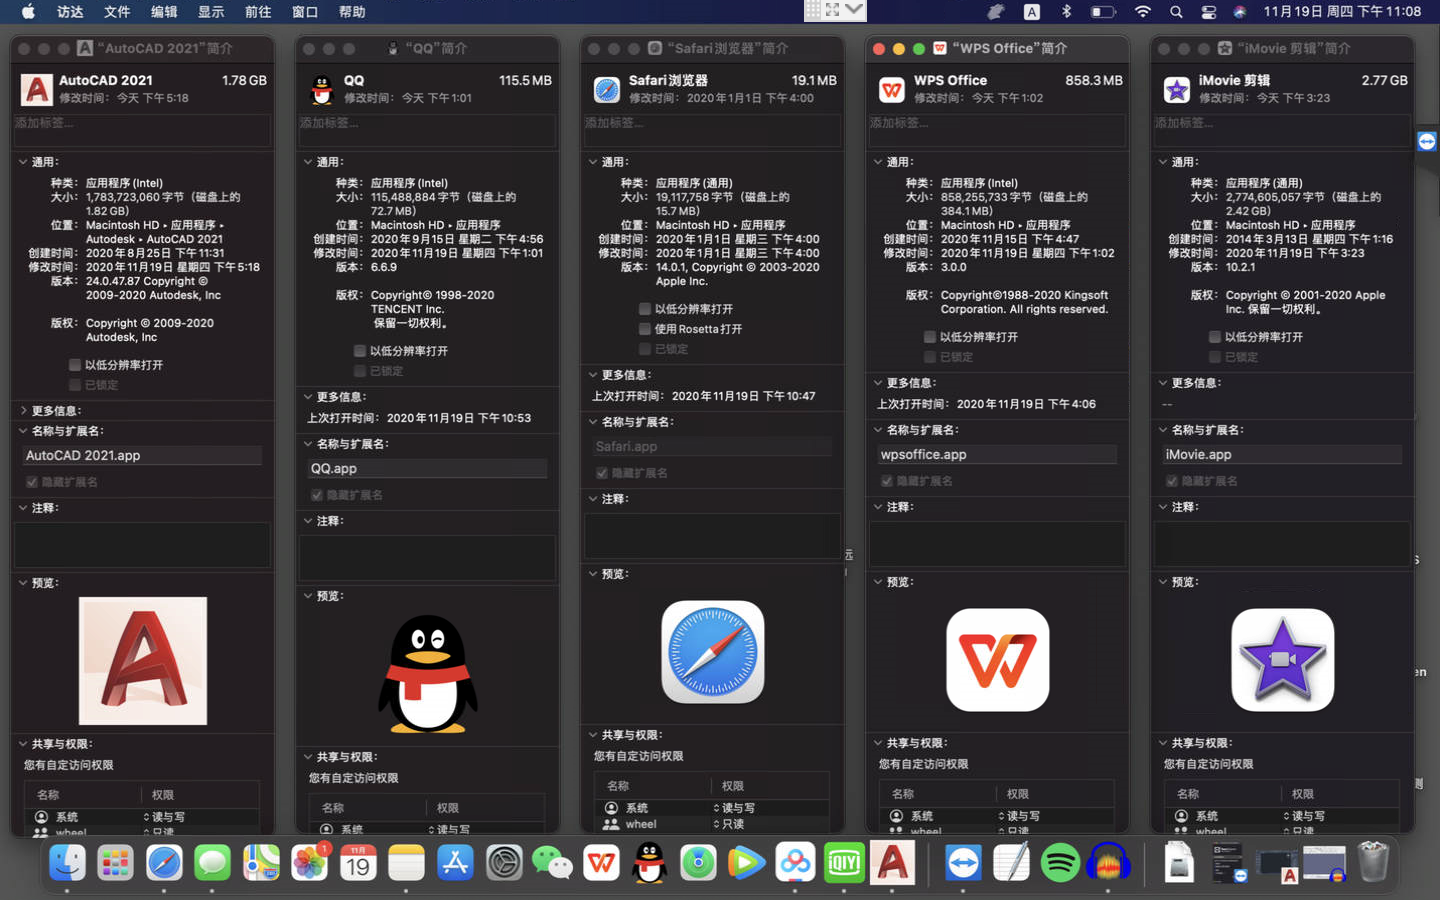Open the WeChat icon in the Dock
This screenshot has width=1440, height=900.
(553, 862)
